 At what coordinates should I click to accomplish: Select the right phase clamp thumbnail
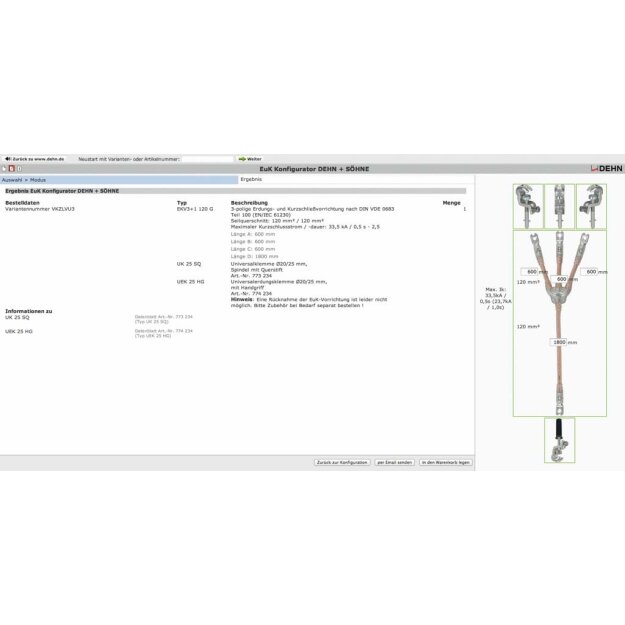591,206
